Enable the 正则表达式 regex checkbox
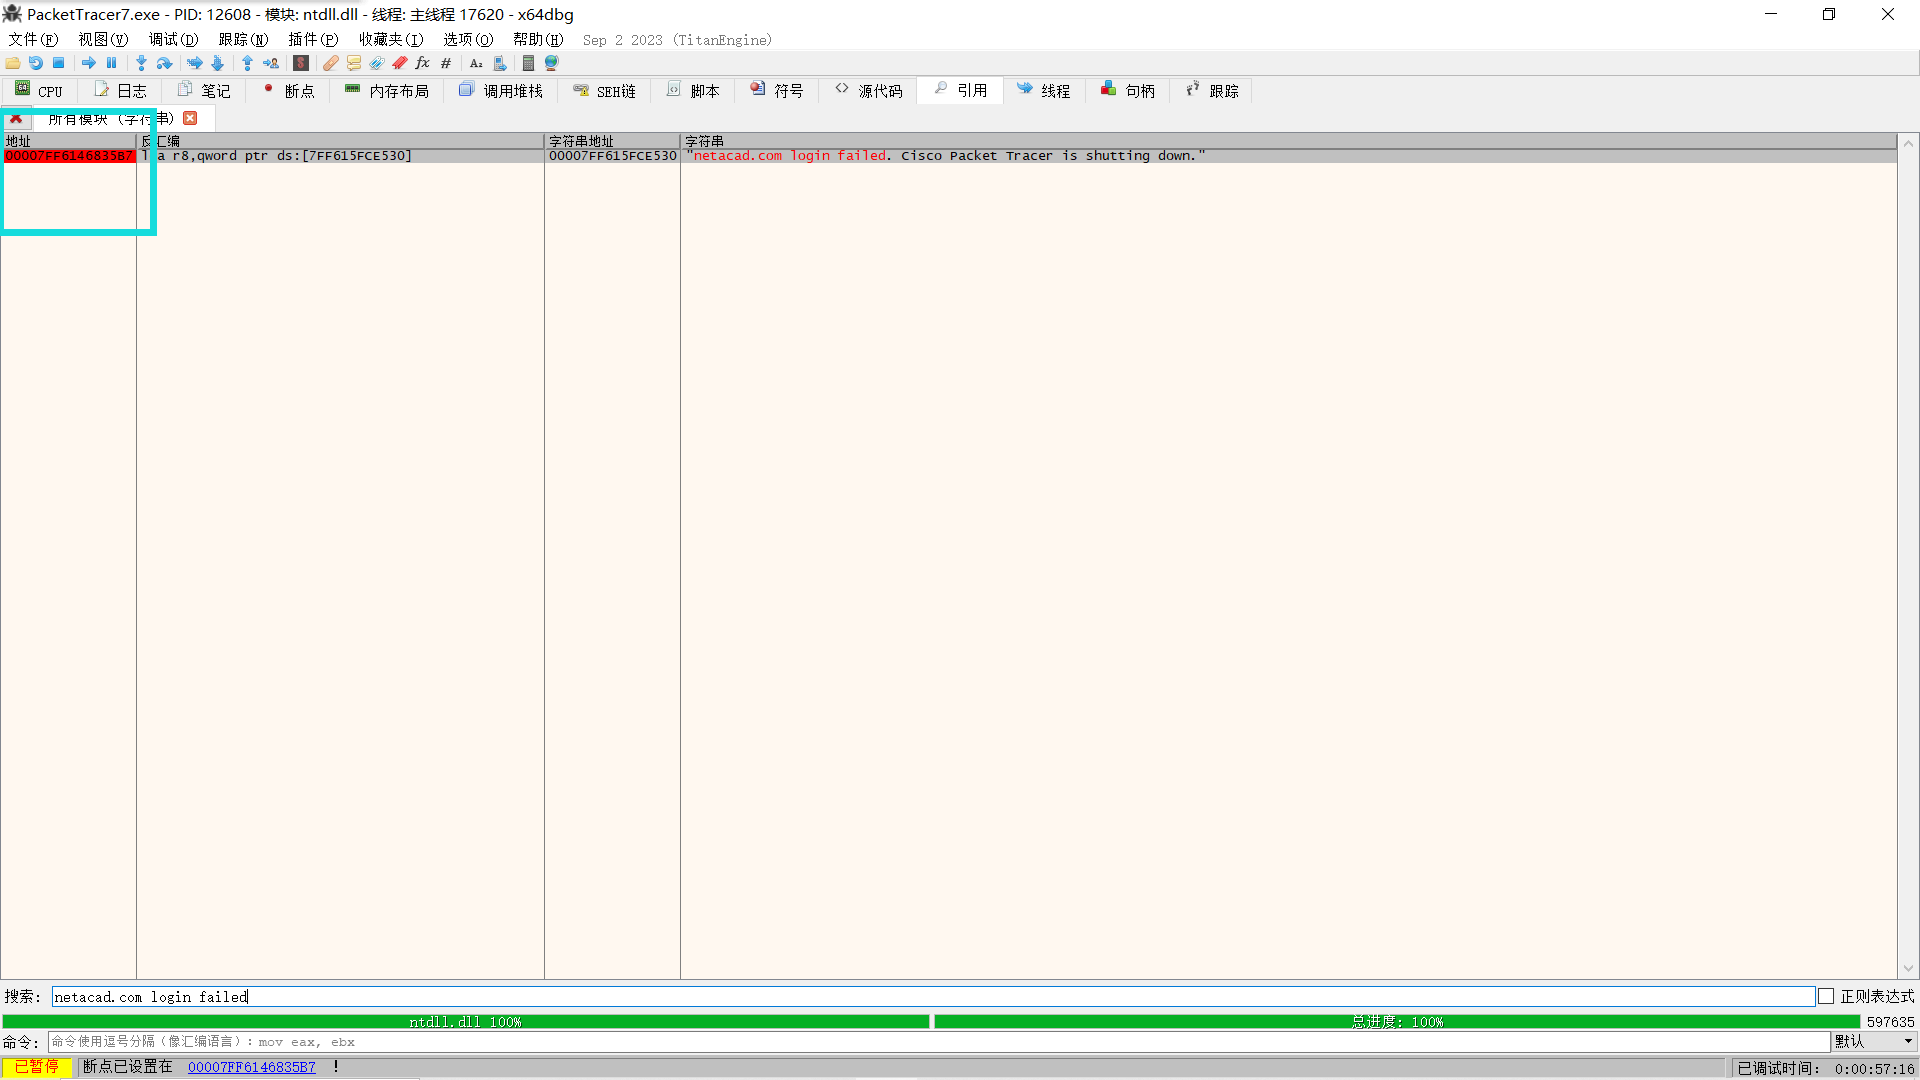Screen dimensions: 1920x1080 pos(1826,997)
